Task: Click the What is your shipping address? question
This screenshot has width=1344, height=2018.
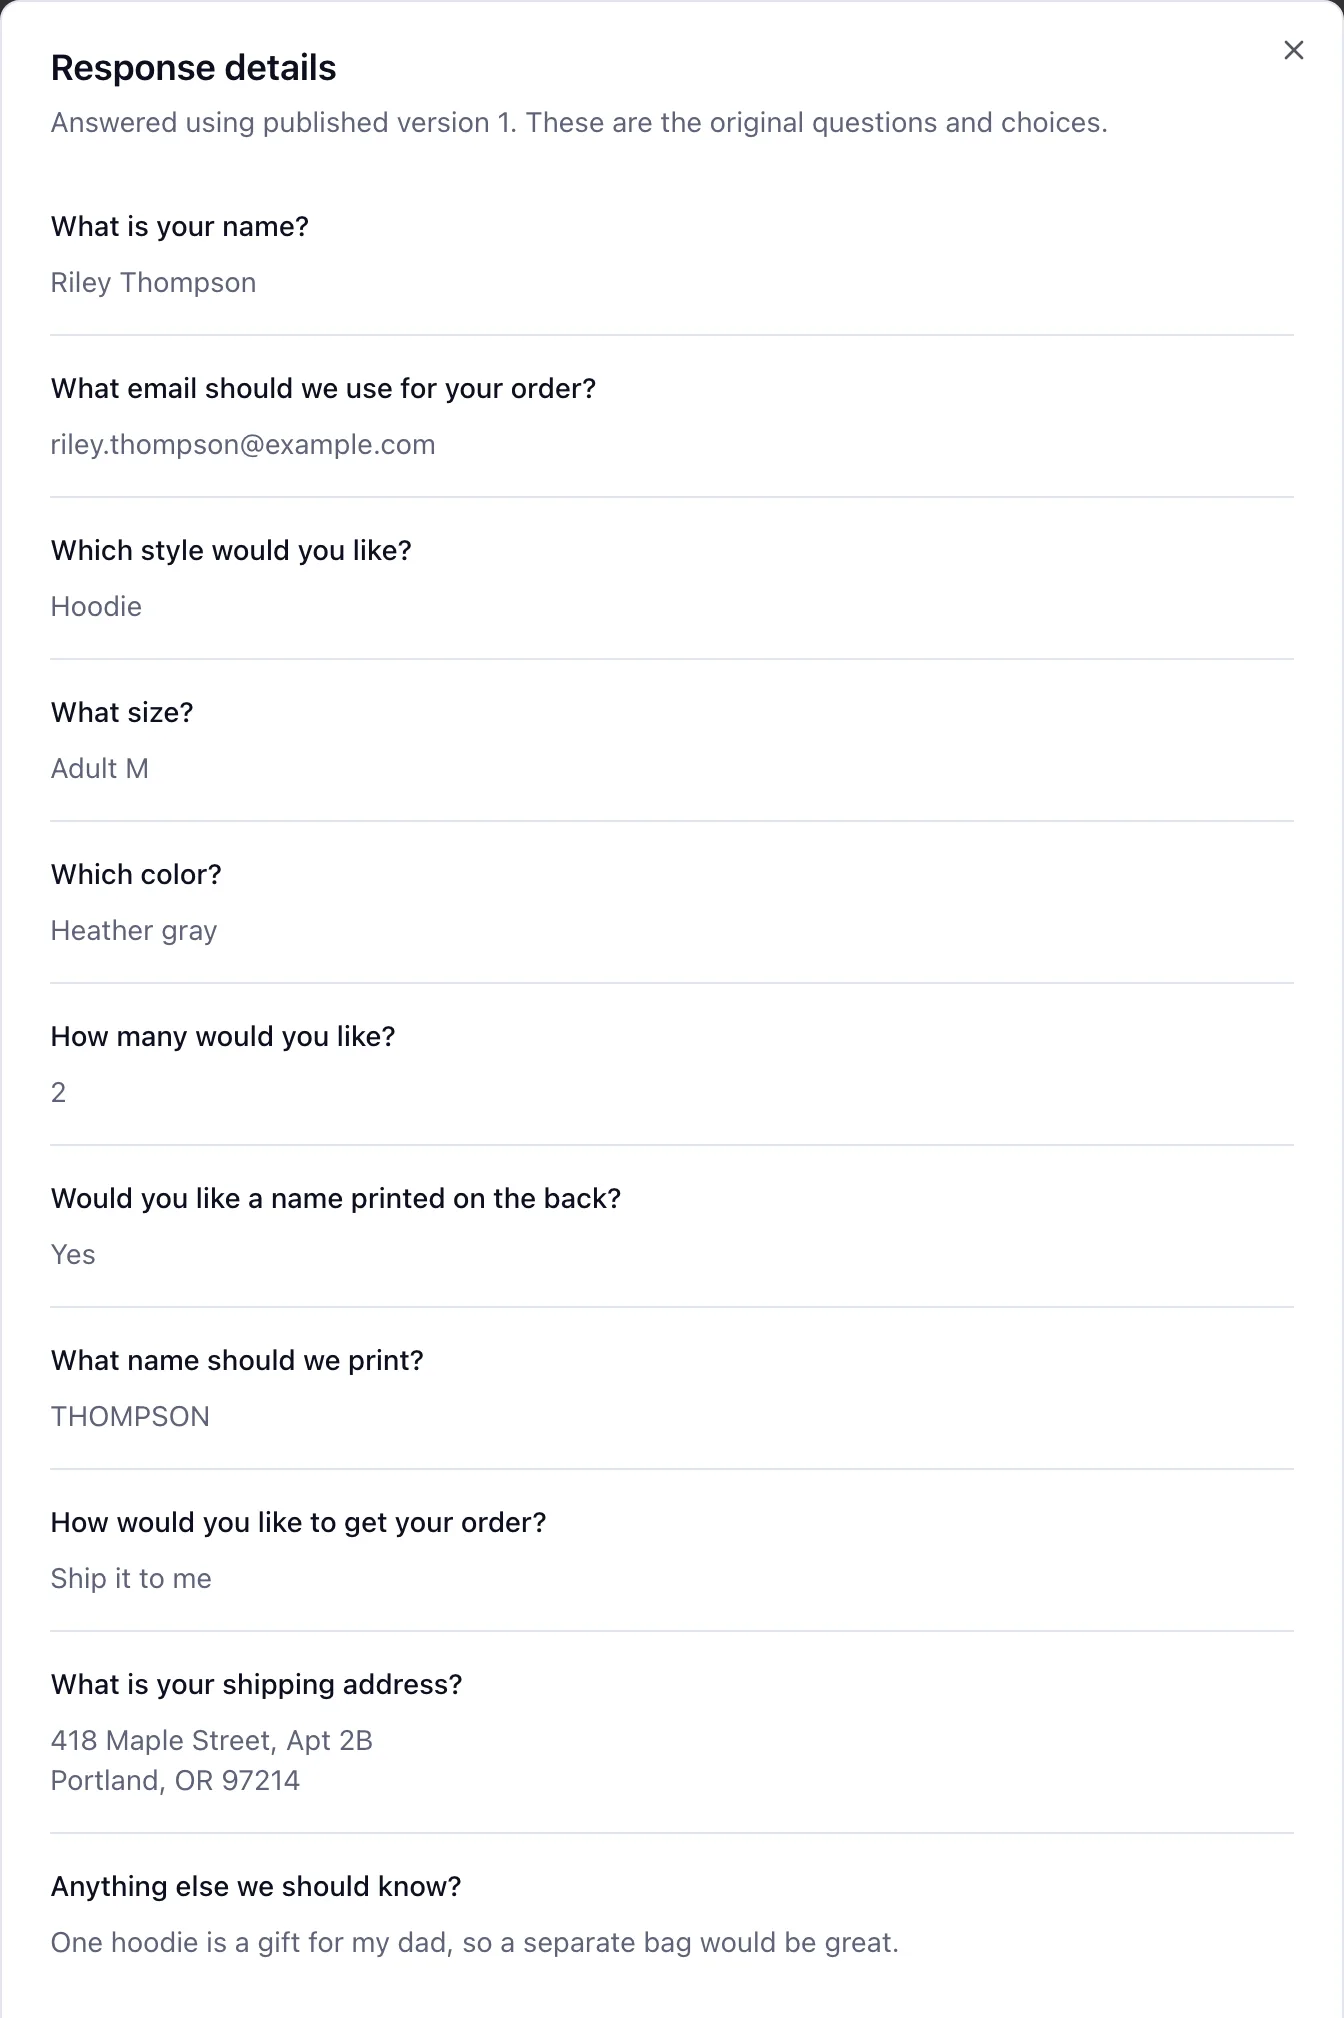Action: point(257,1685)
